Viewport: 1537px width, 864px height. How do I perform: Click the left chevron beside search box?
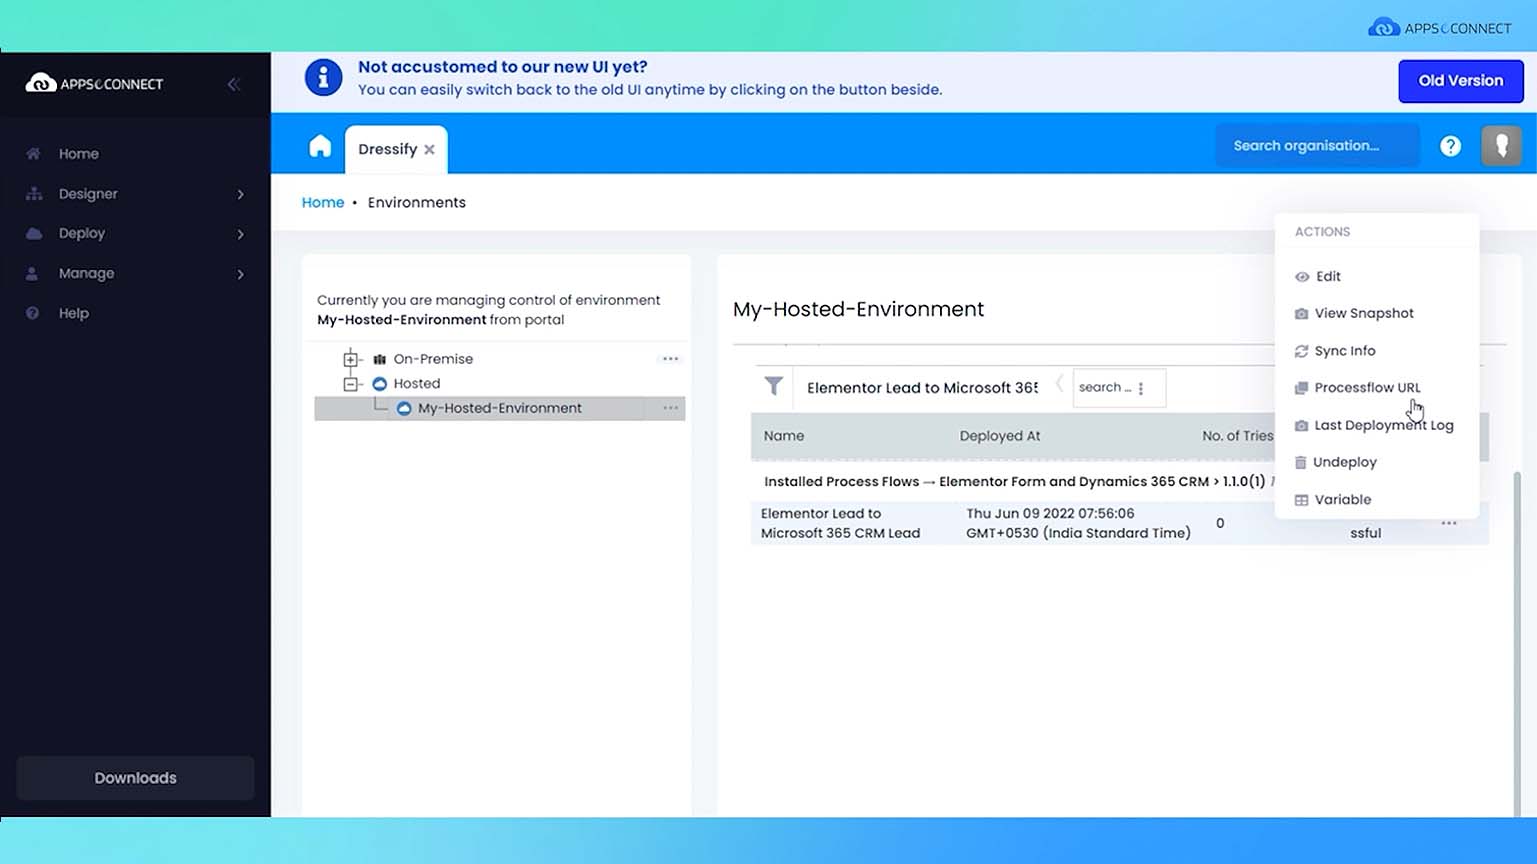click(1059, 385)
